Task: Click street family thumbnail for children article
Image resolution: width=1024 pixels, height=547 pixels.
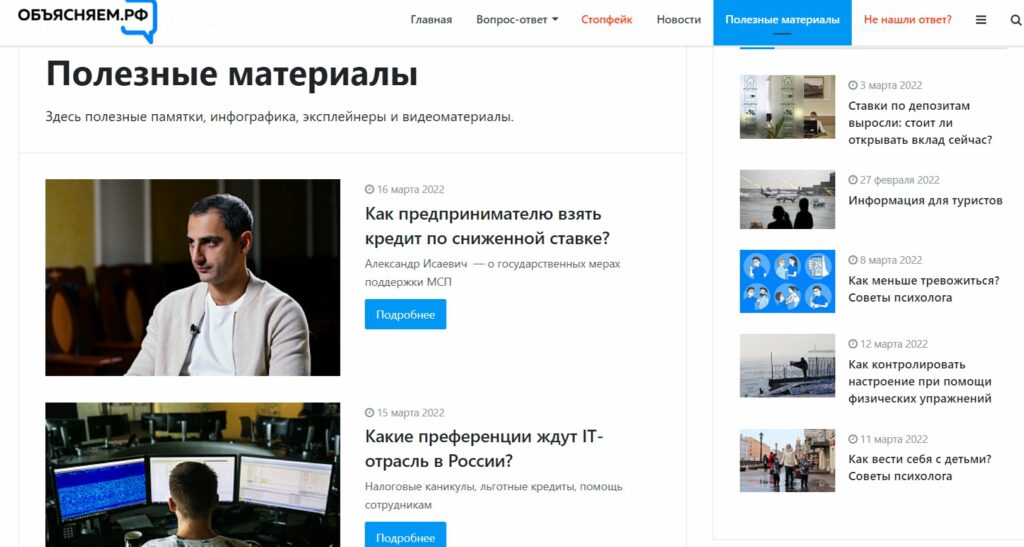Action: [x=787, y=460]
